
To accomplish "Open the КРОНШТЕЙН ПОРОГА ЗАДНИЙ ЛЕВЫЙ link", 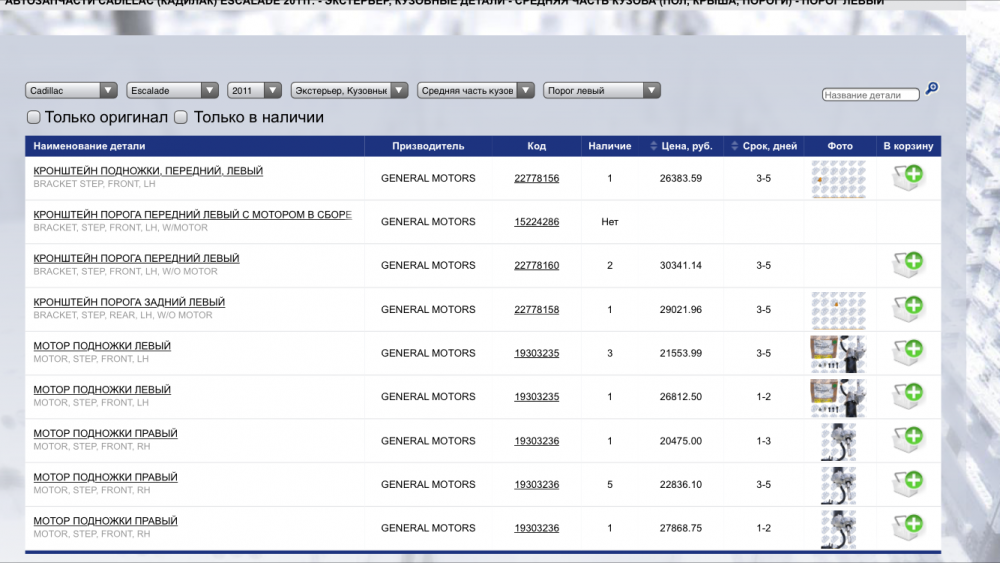I will (x=129, y=302).
